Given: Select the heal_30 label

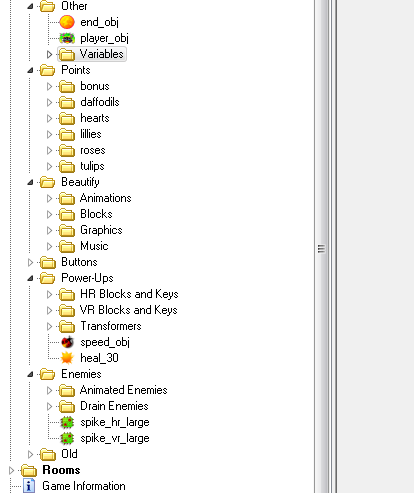Looking at the screenshot, I should pos(99,358).
